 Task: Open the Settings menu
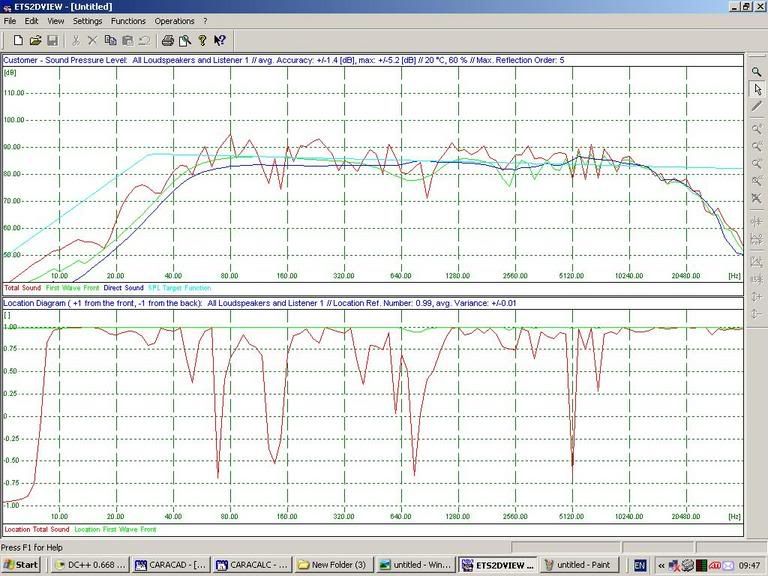[87, 21]
